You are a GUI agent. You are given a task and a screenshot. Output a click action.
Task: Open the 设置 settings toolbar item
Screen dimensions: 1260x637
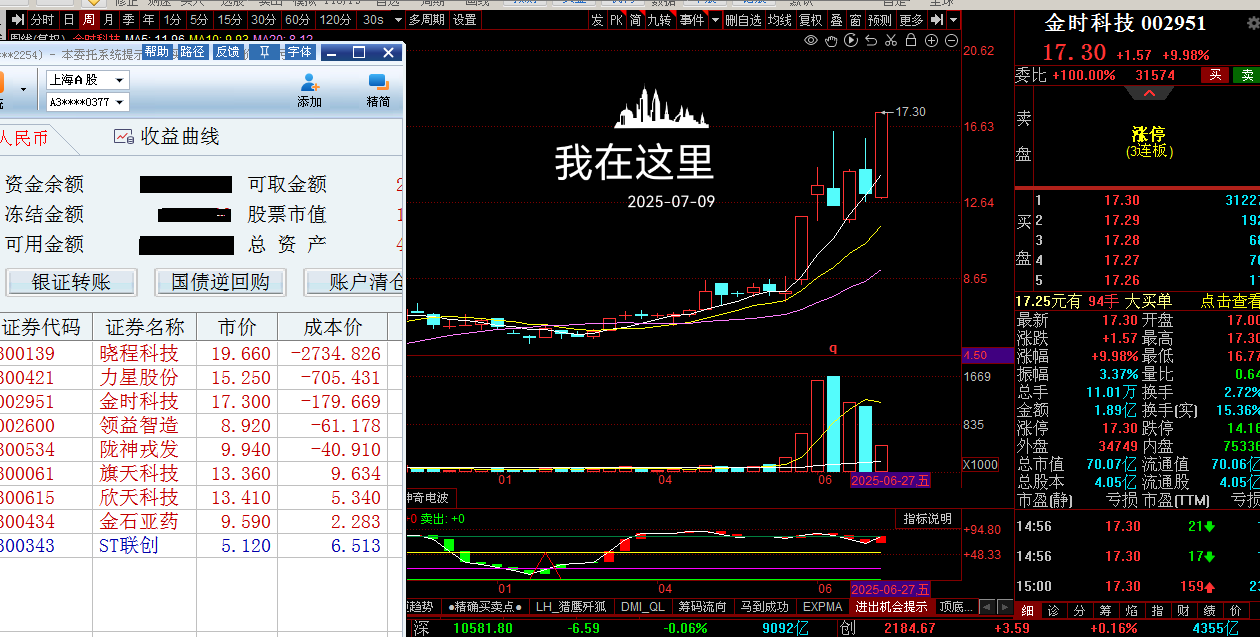click(x=465, y=20)
